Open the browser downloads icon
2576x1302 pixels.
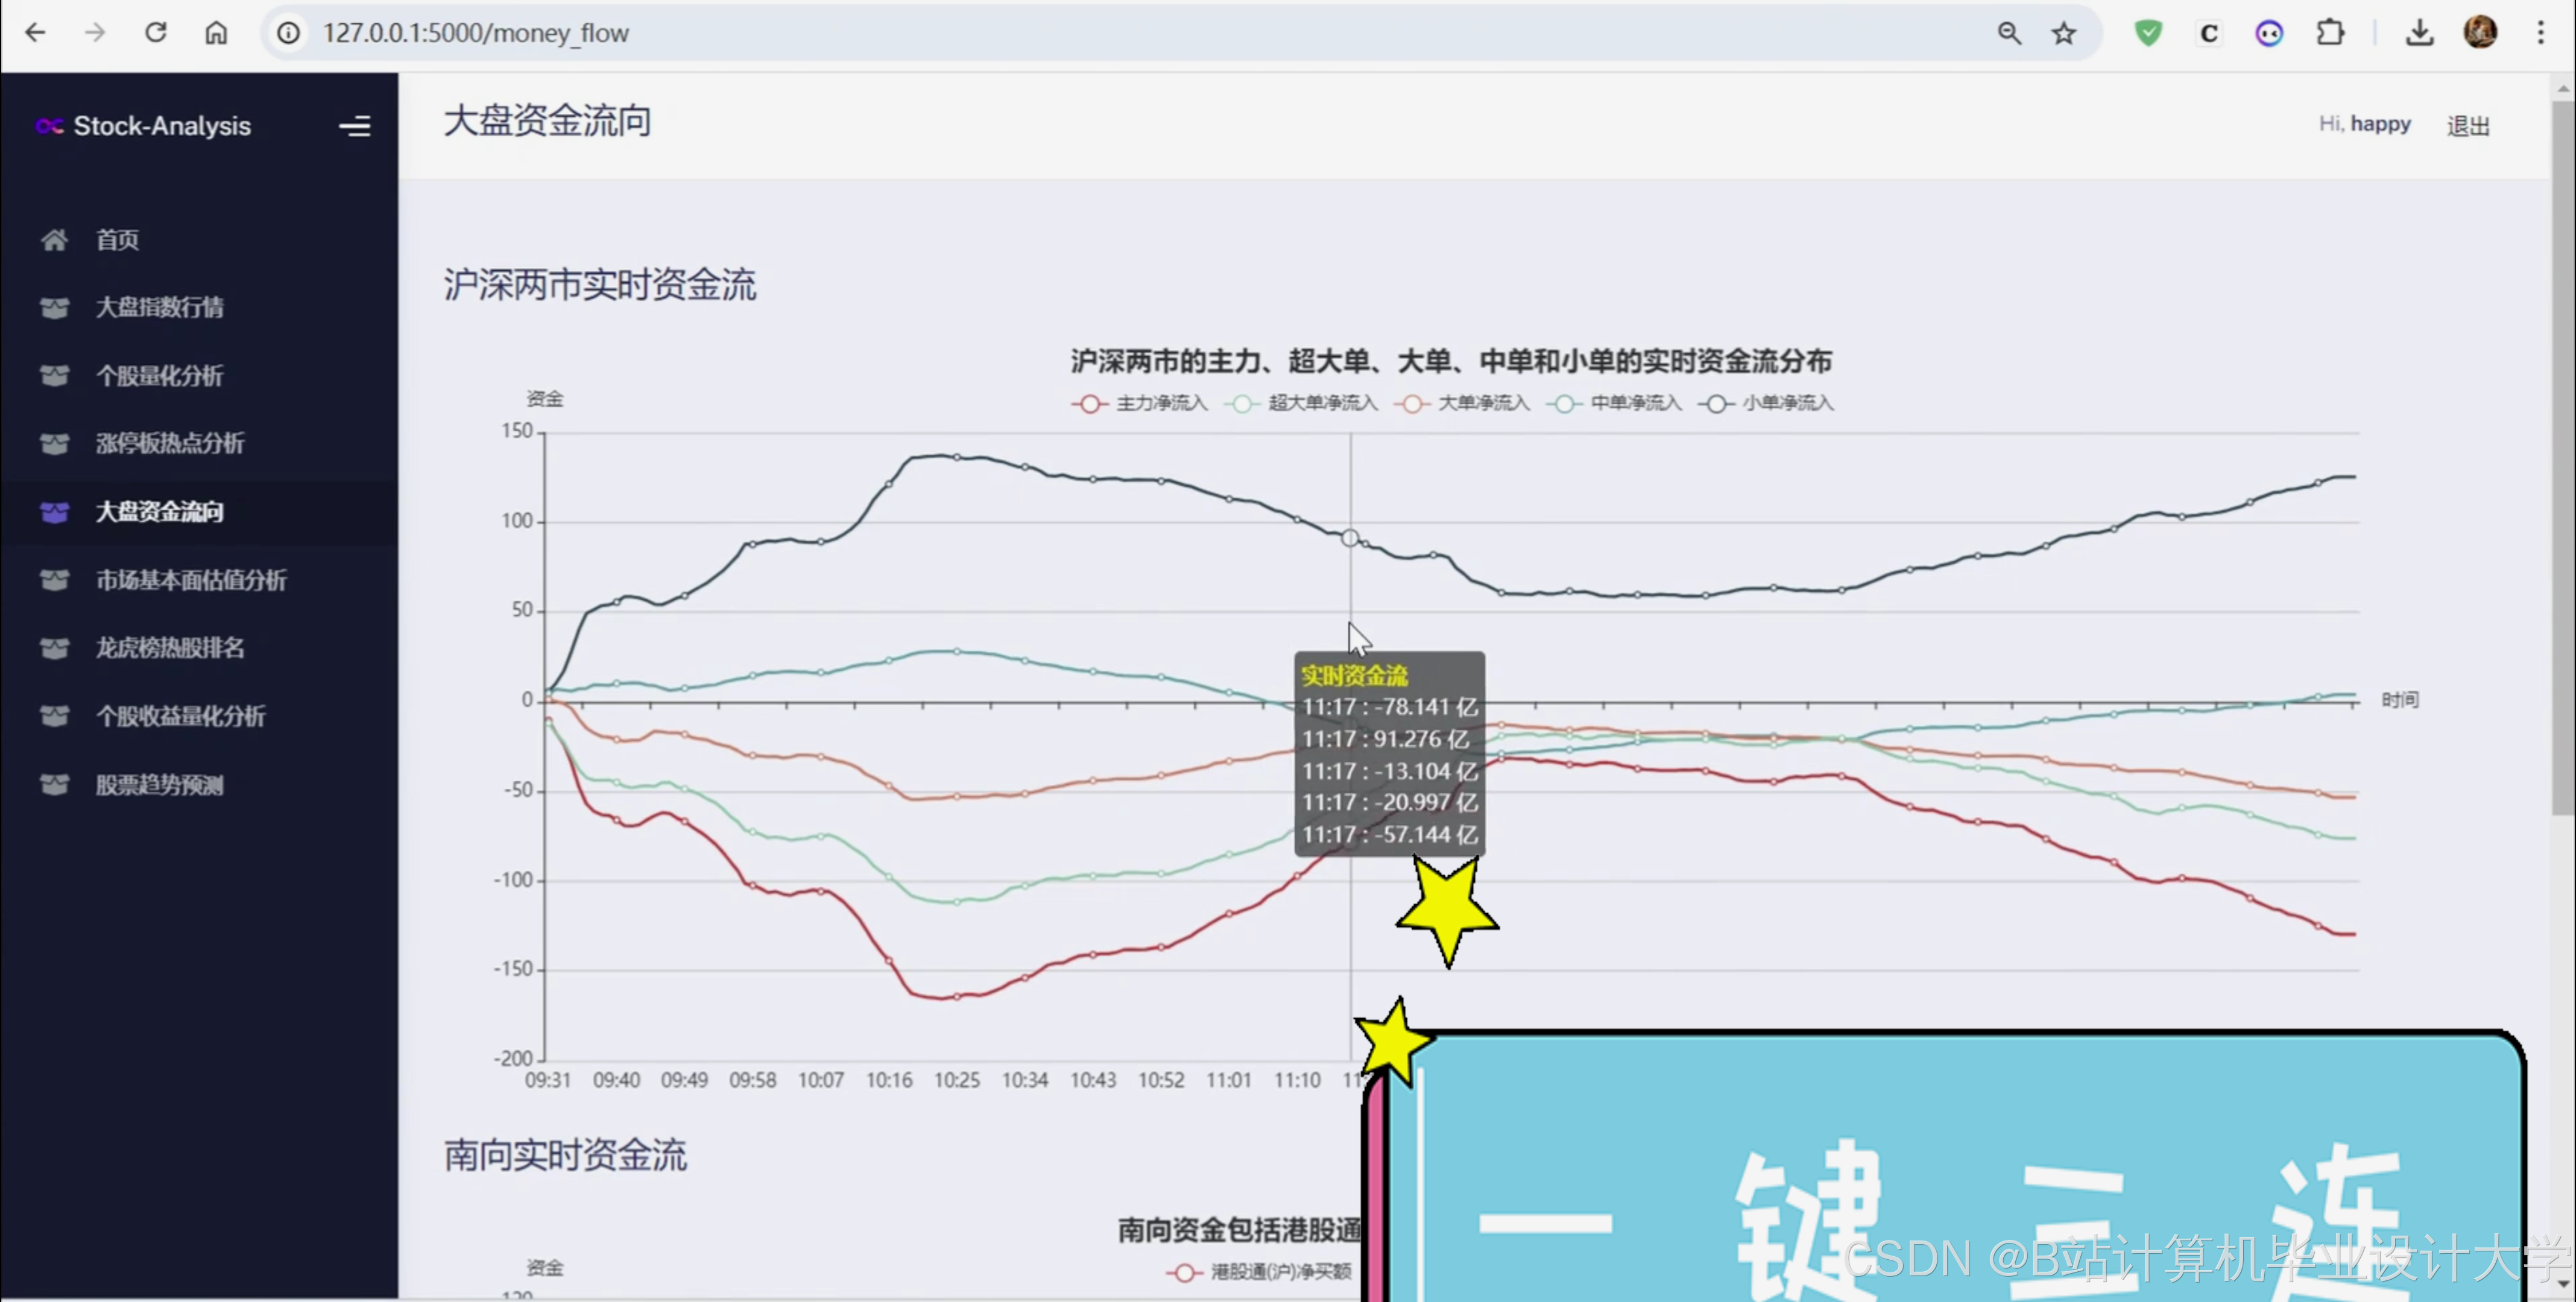(2419, 33)
